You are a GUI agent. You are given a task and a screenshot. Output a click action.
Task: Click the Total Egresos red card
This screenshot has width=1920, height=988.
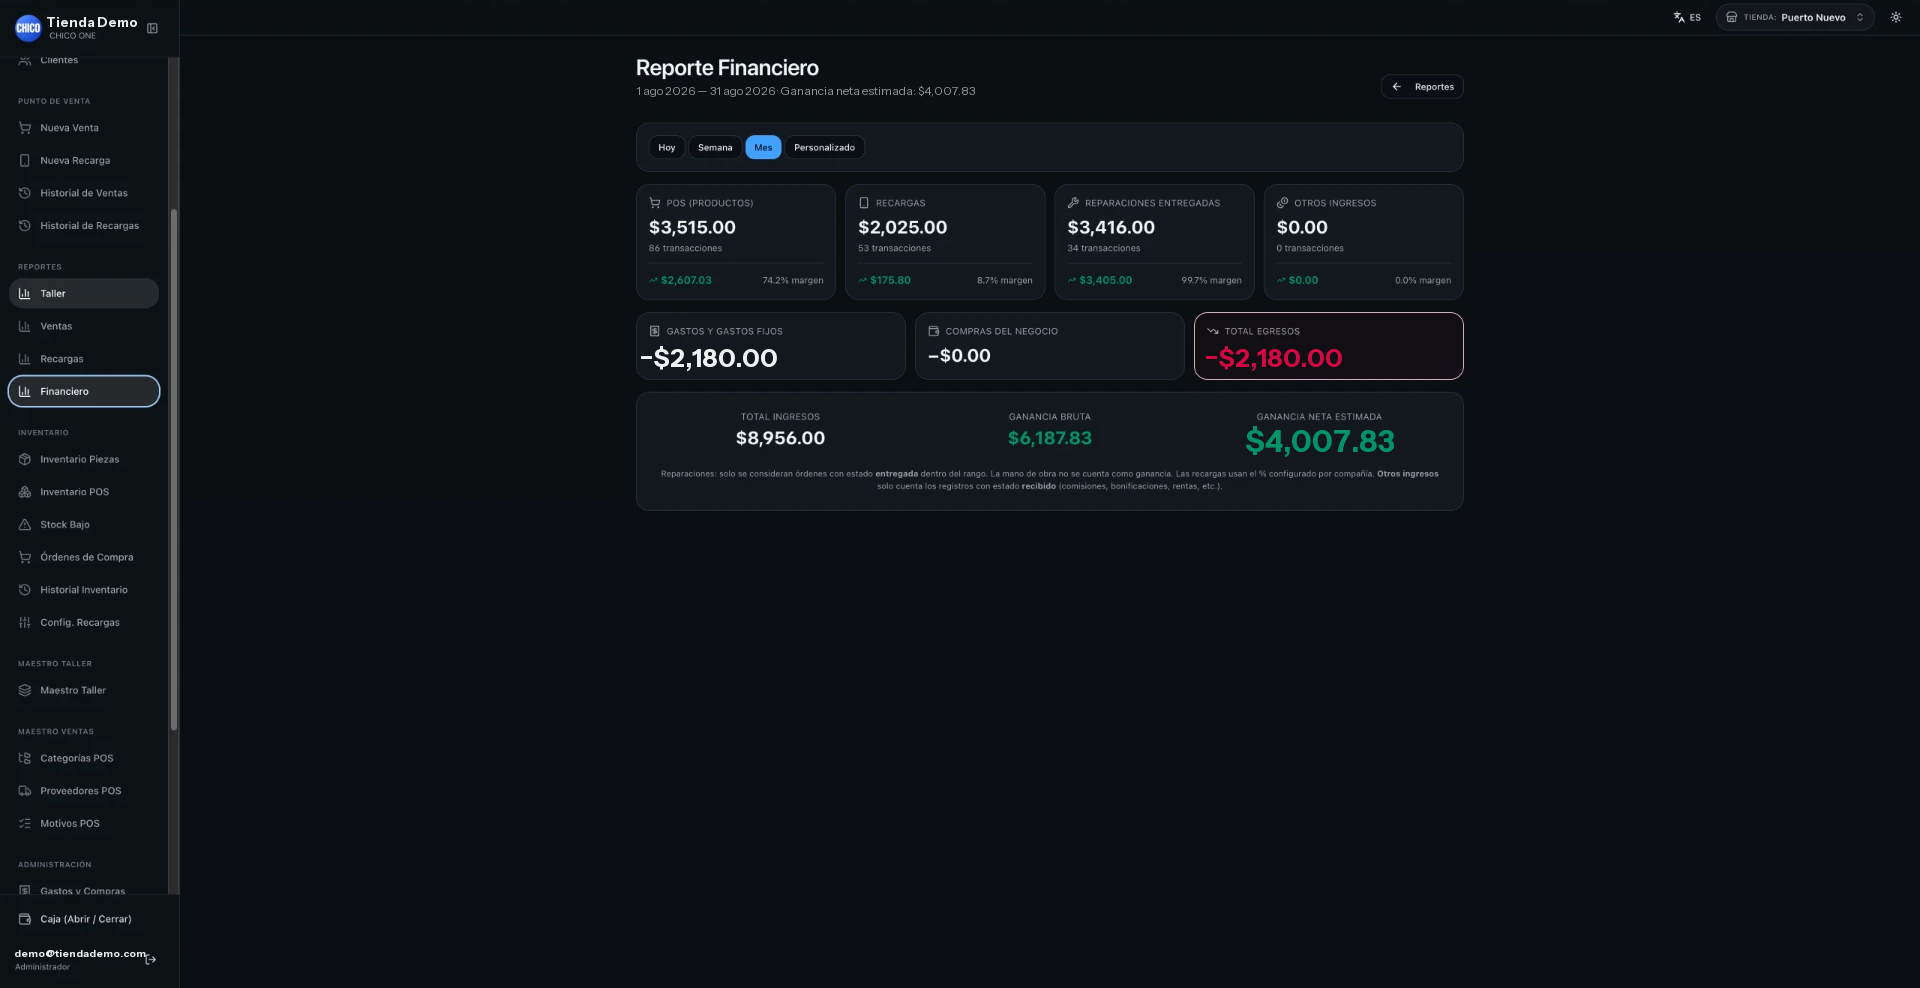(1329, 346)
